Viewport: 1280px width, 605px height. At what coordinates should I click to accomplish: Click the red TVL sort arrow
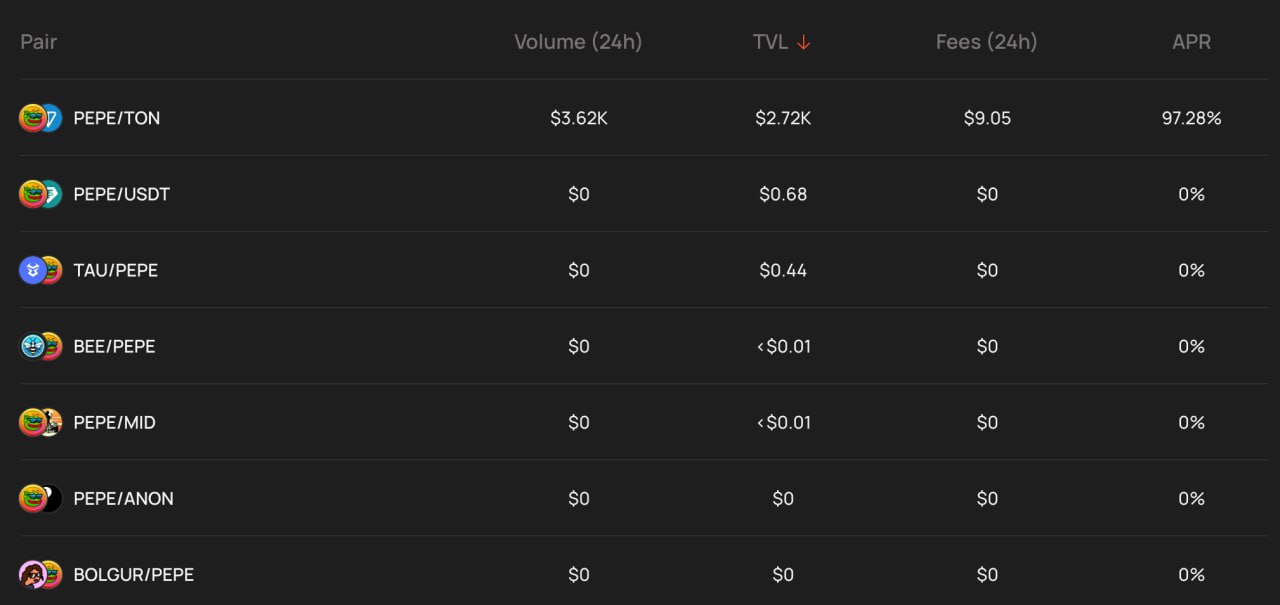coord(803,42)
